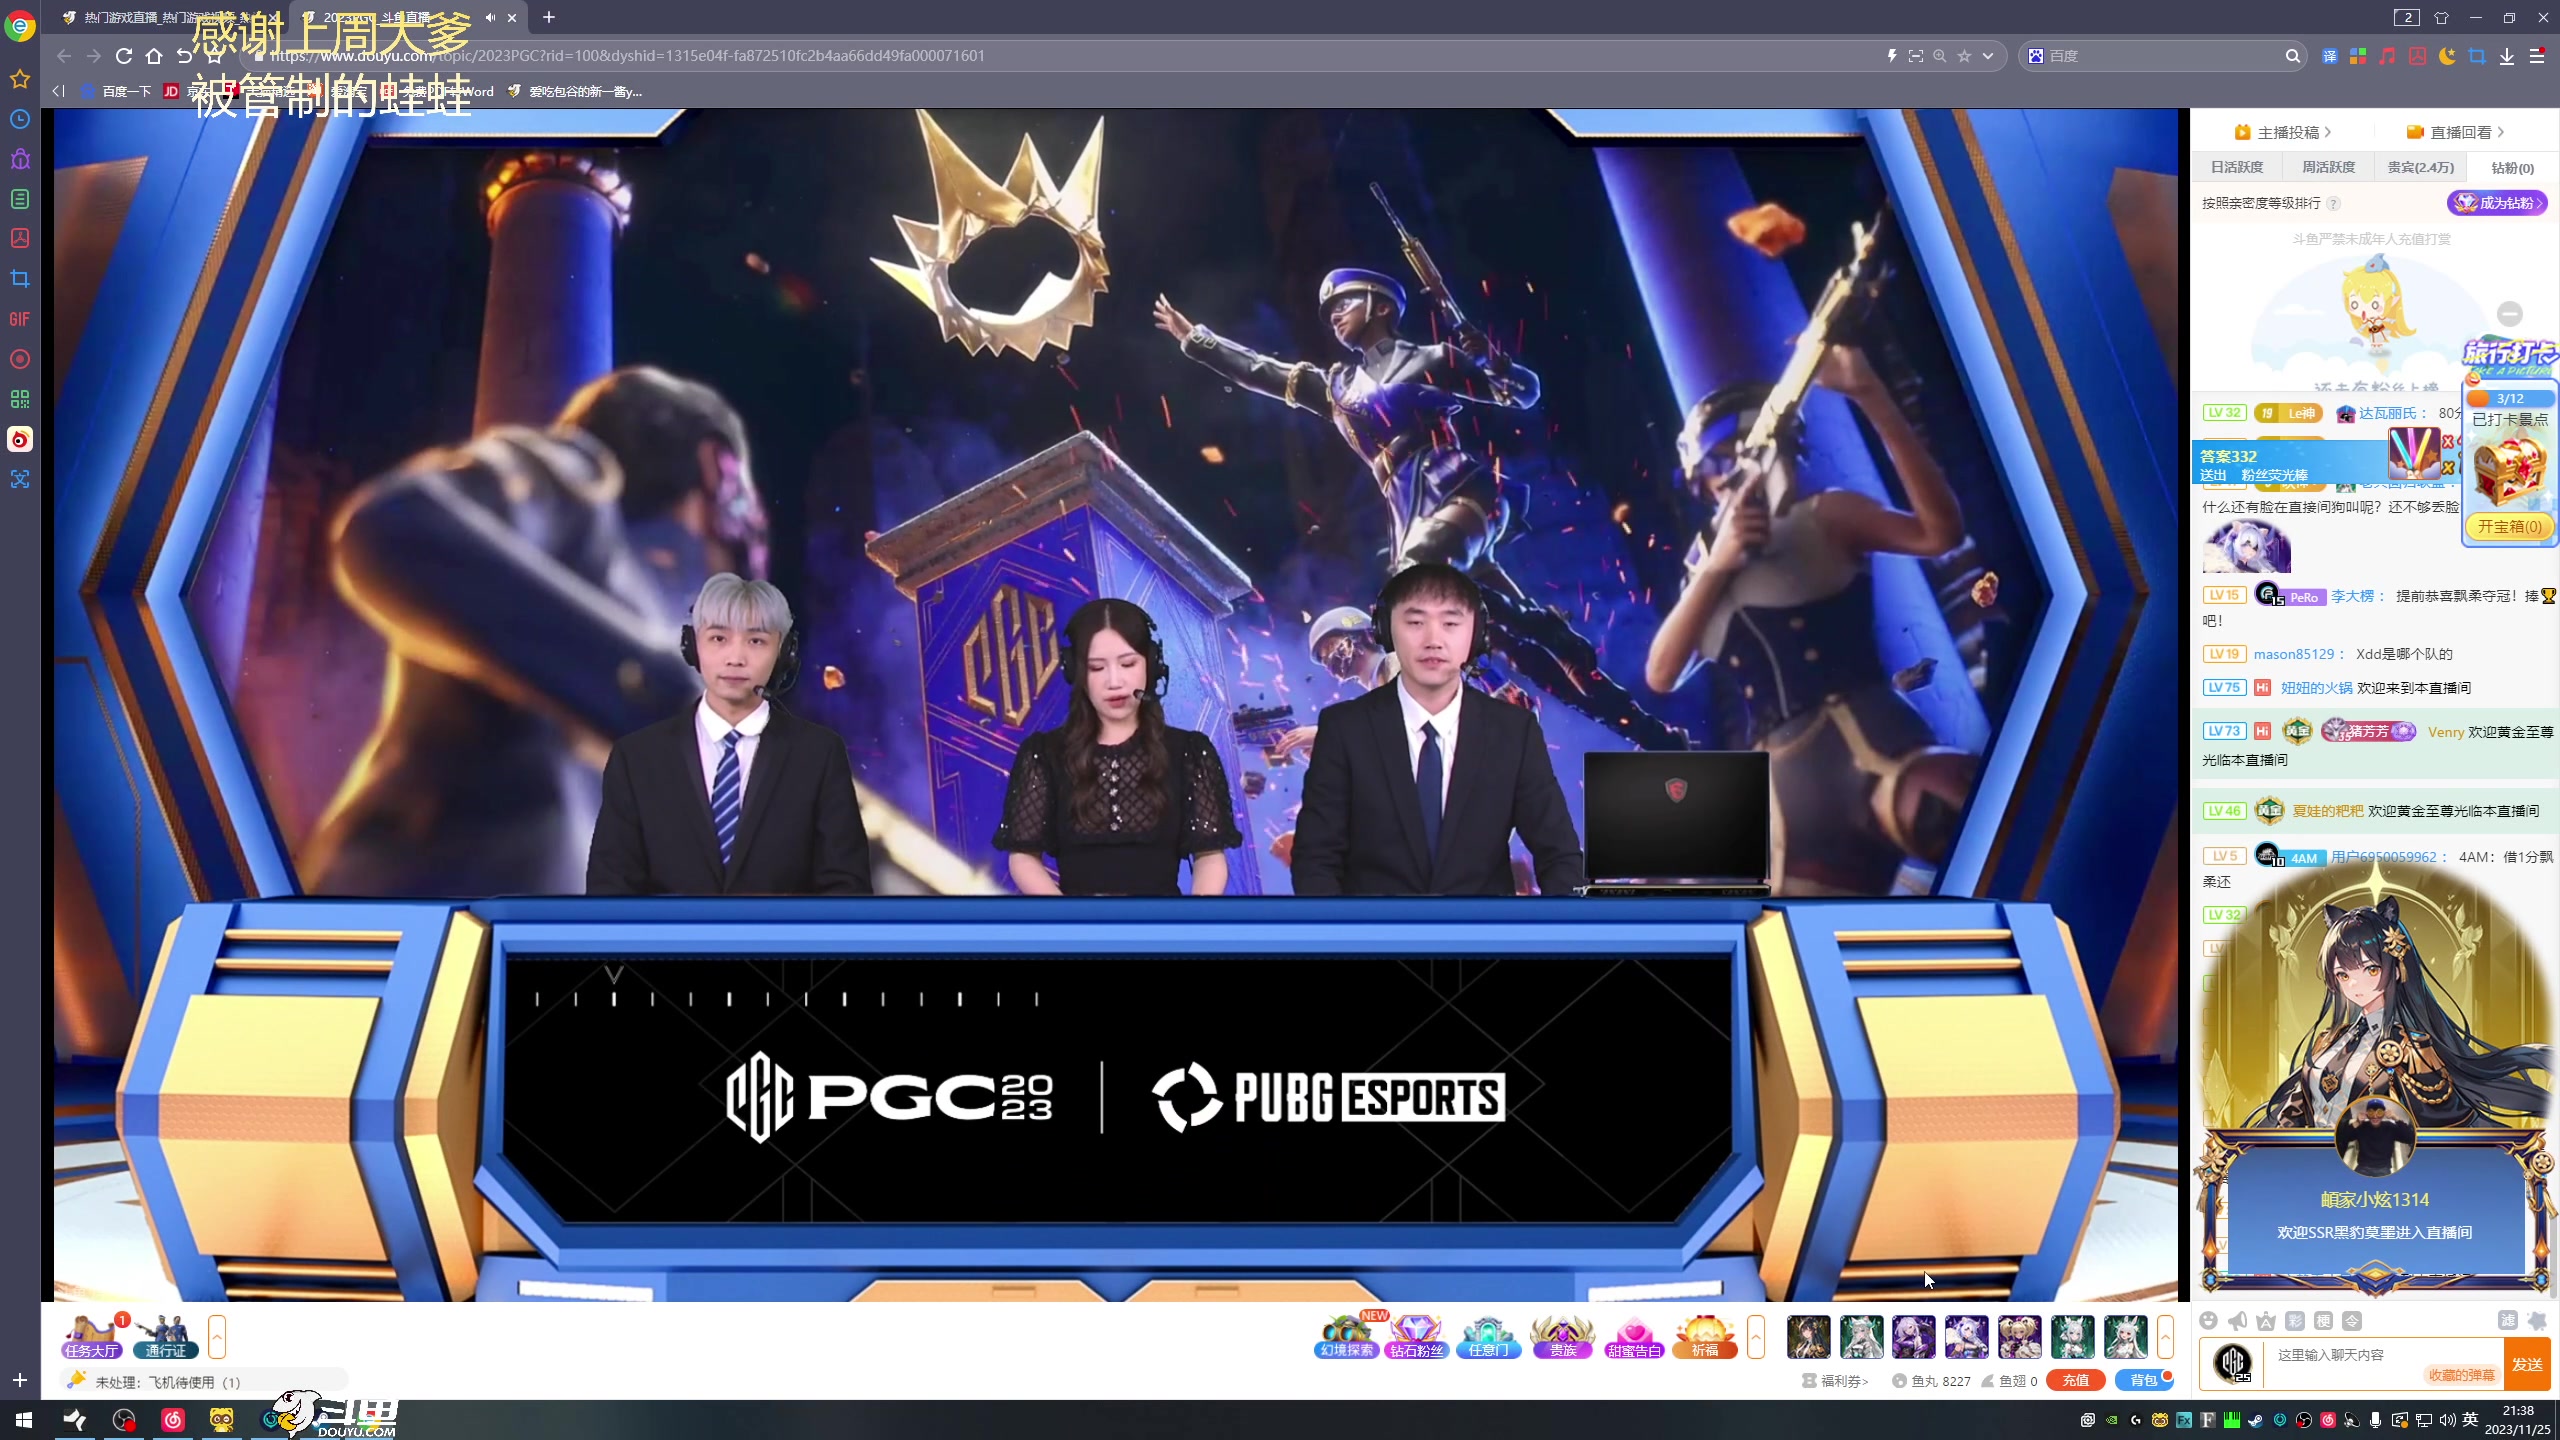Click the 梗 meme phrases icon
The height and width of the screenshot is (1440, 2560).
(2324, 1320)
